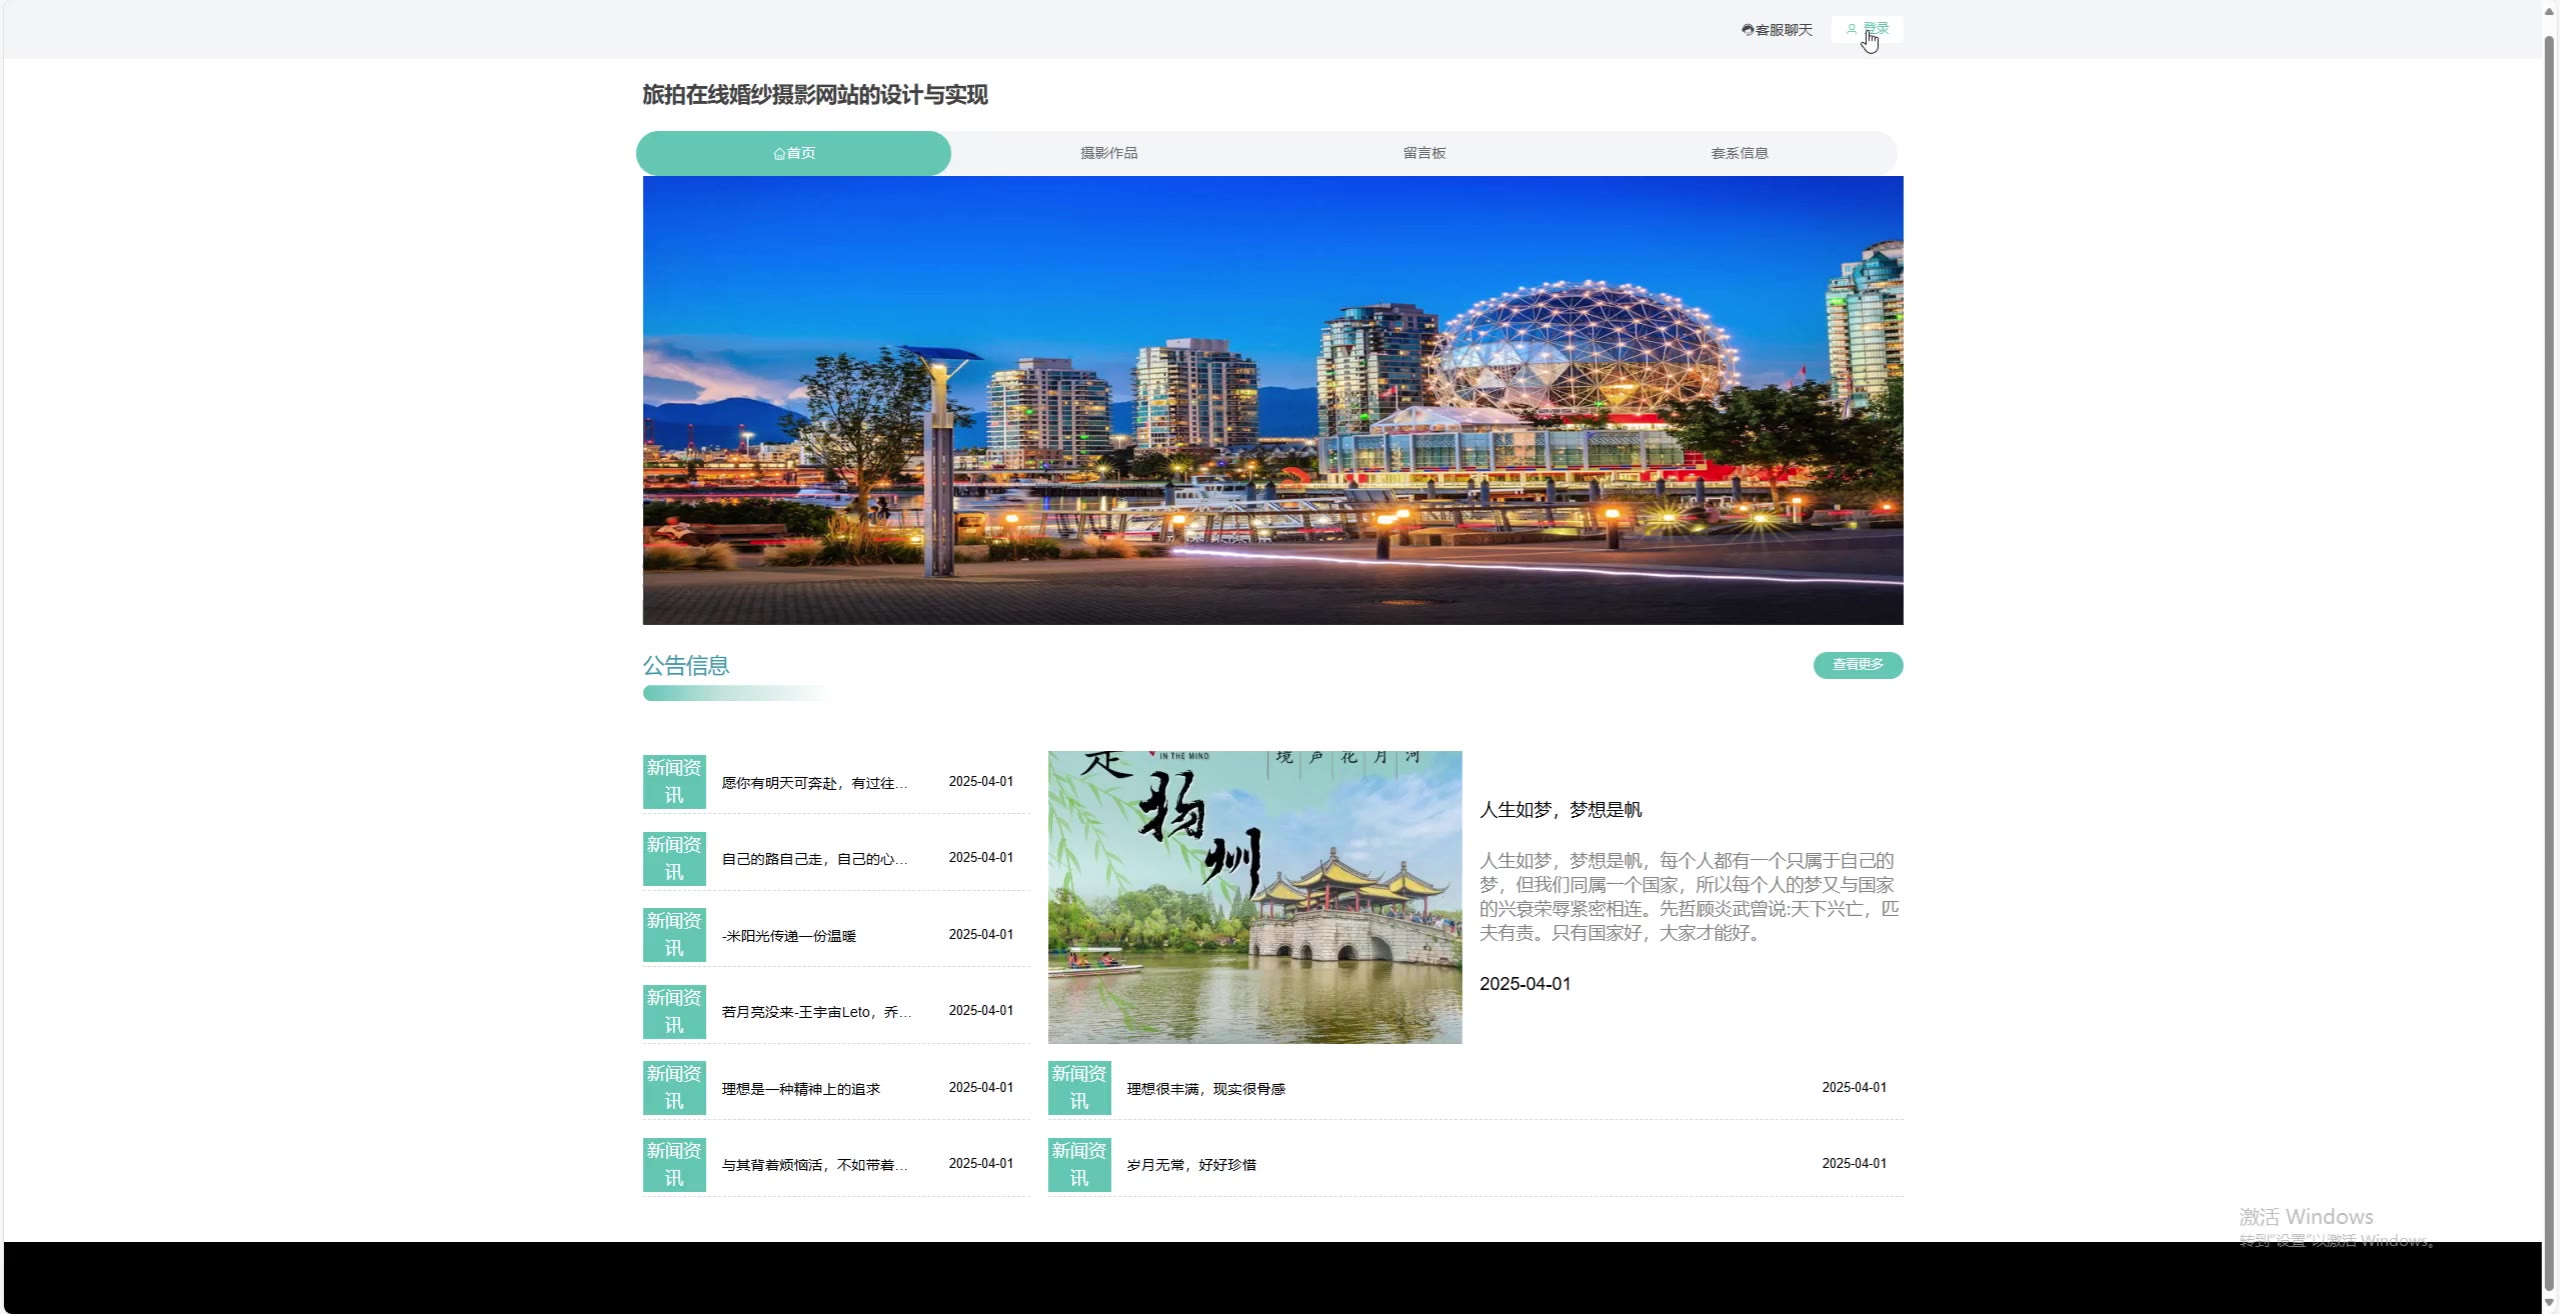Open the 摄影作品 tab

[x=1108, y=153]
